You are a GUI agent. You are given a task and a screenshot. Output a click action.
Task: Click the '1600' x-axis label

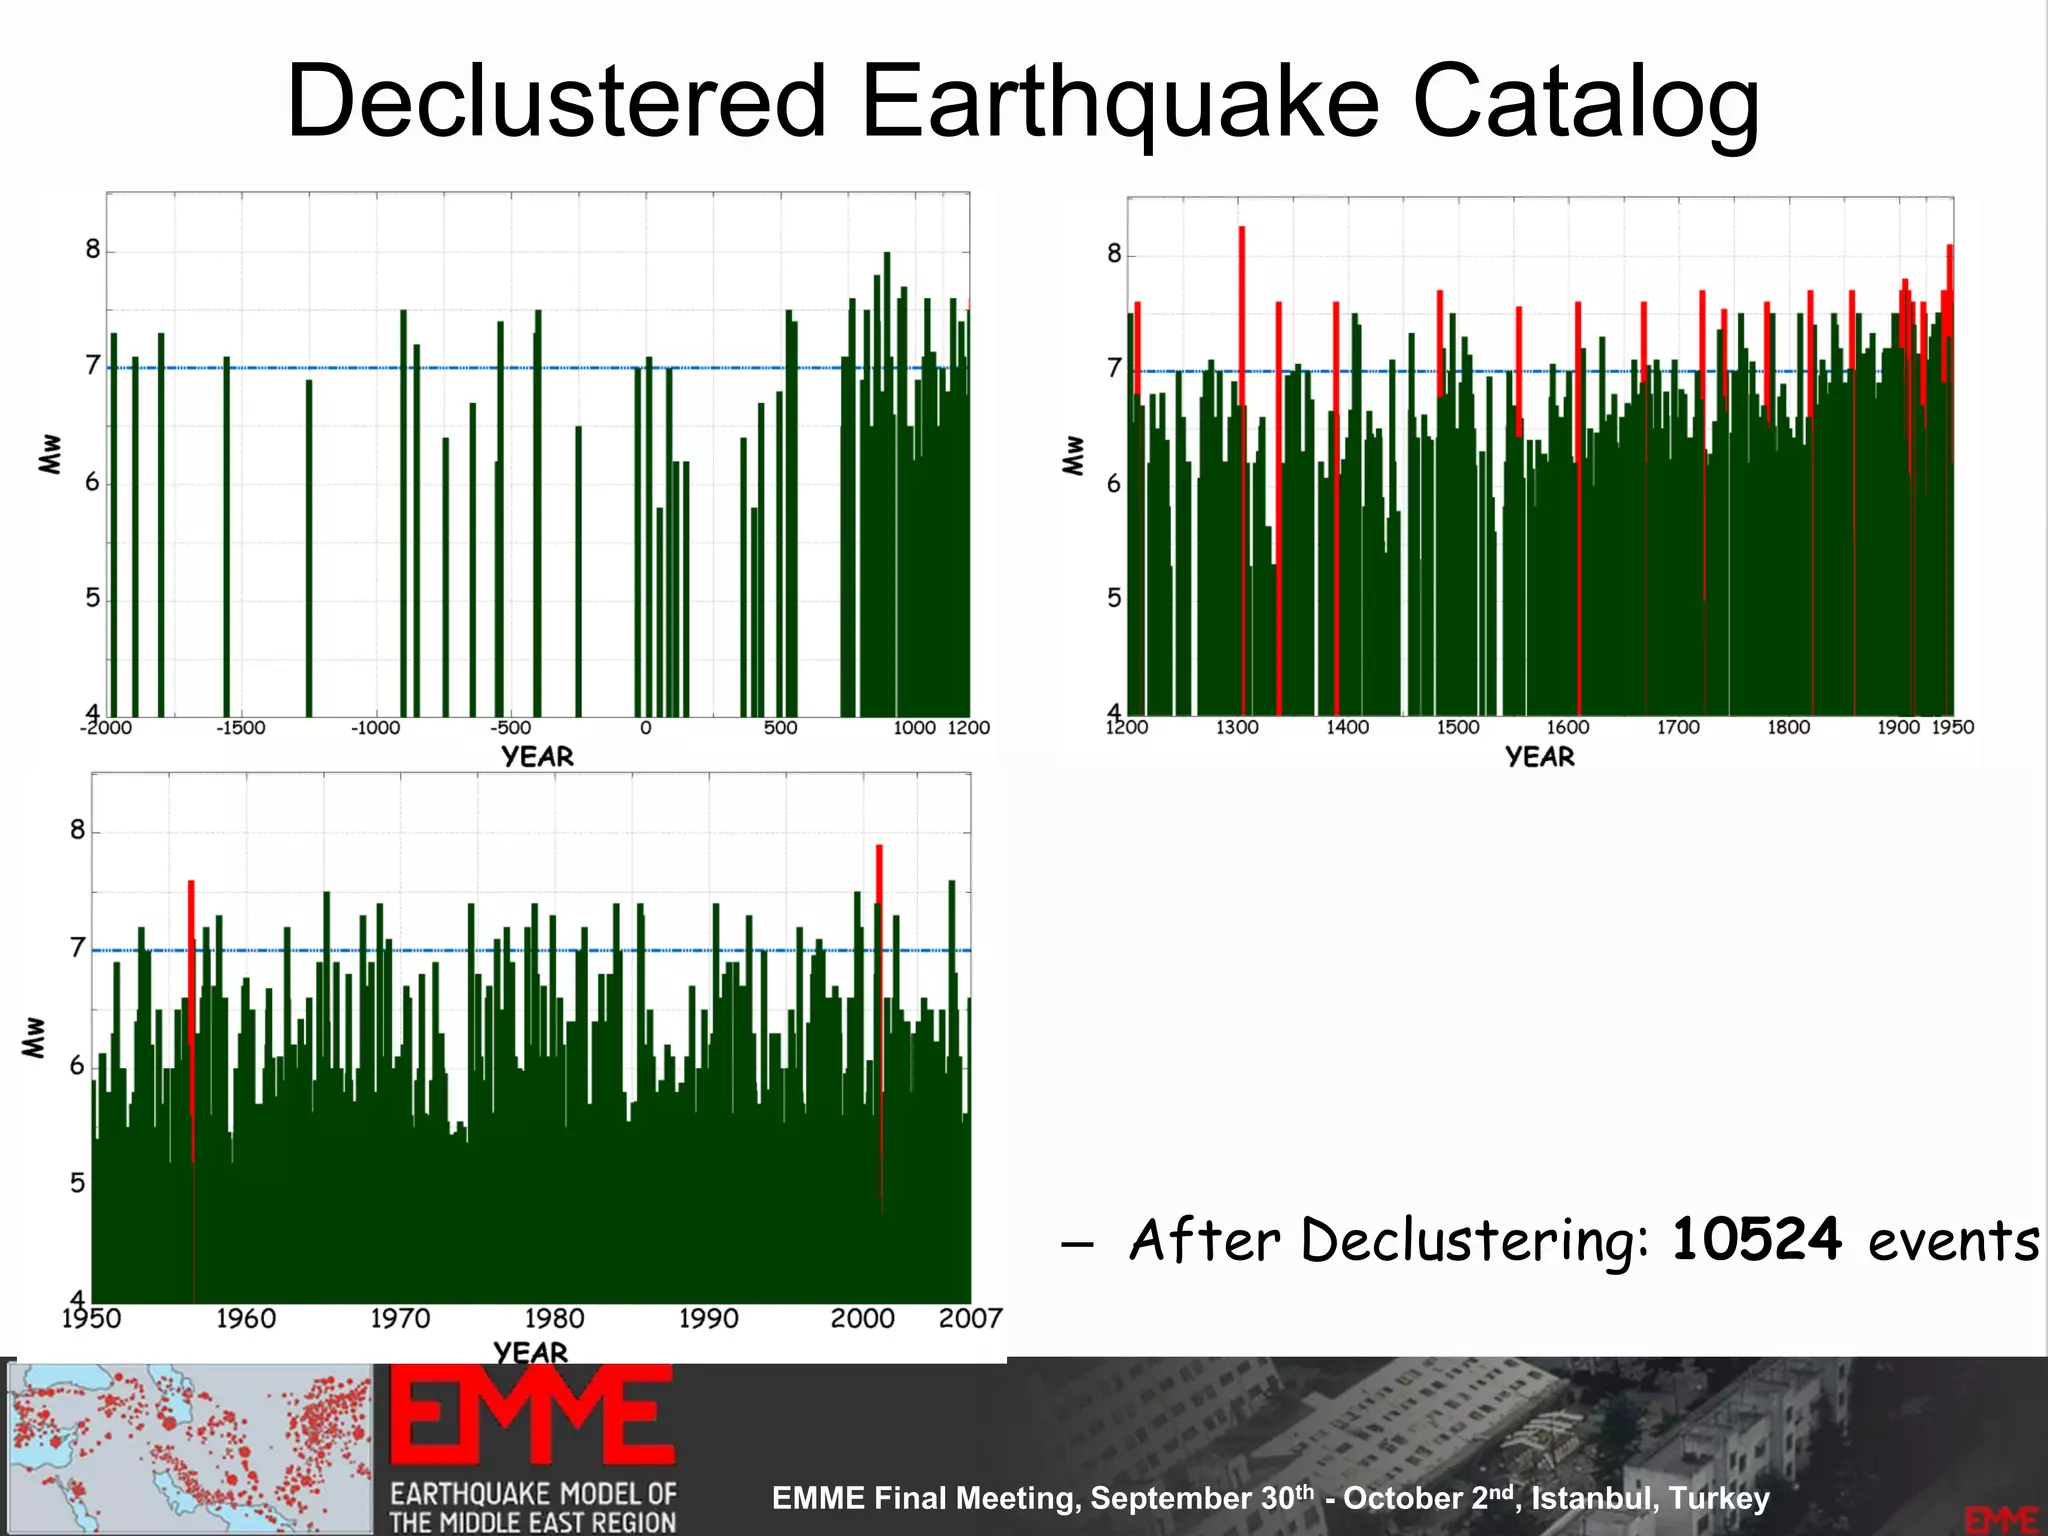click(x=1568, y=727)
